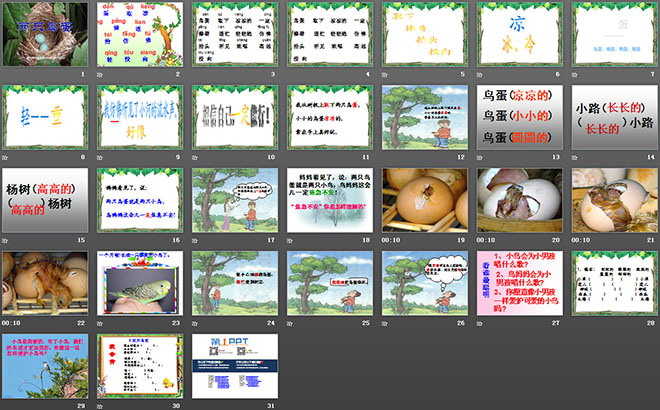Click the animation icon below slide 24

coord(196,322)
